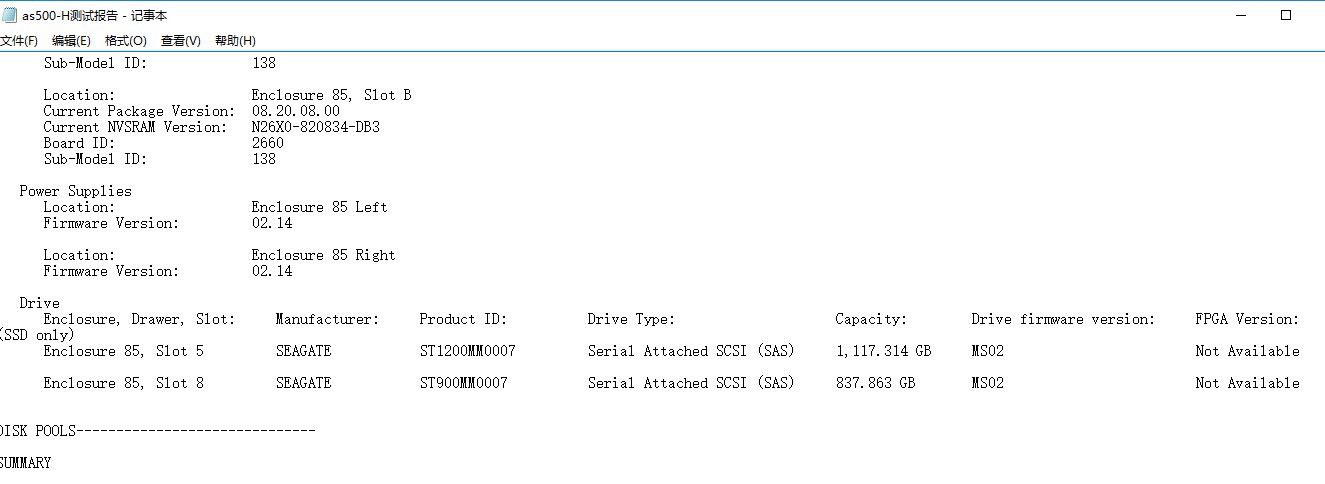Maximize the Notepad window
Image resolution: width=1325 pixels, height=484 pixels.
tap(1287, 15)
